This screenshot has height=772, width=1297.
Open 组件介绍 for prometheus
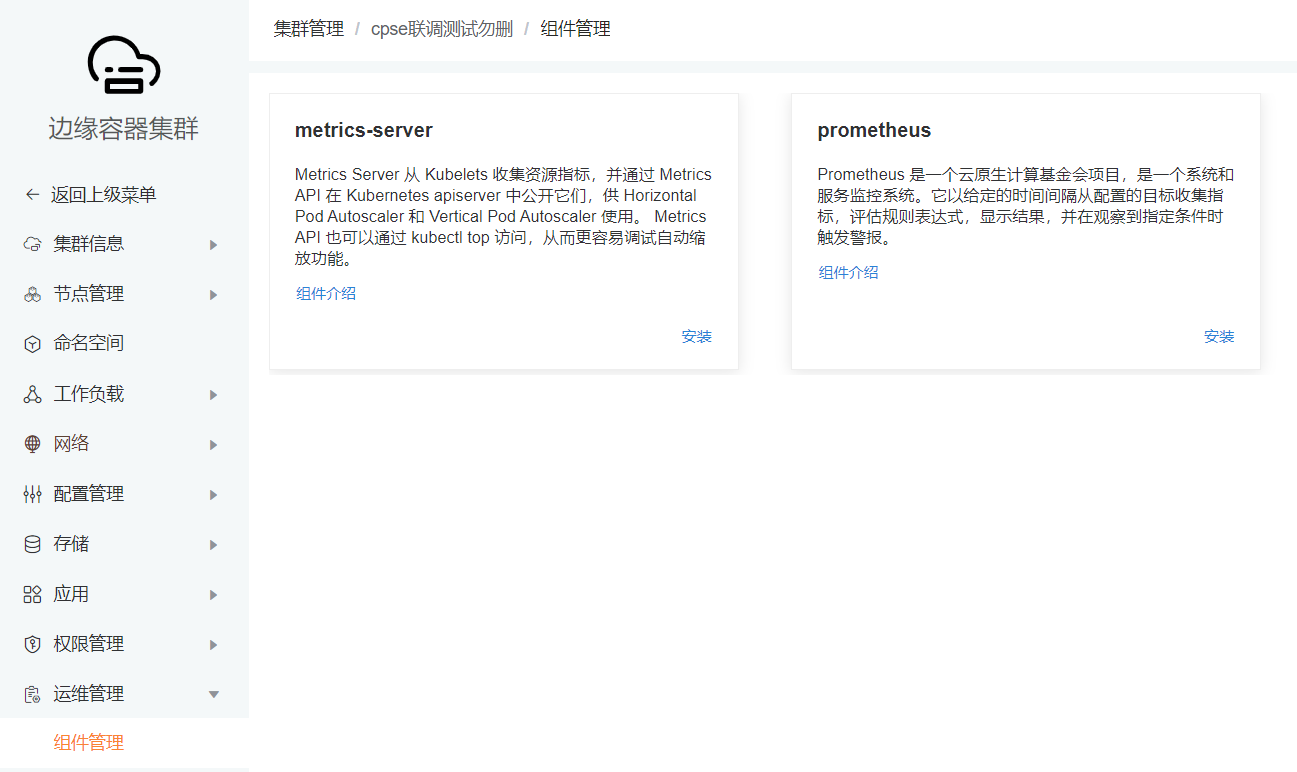[x=849, y=272]
